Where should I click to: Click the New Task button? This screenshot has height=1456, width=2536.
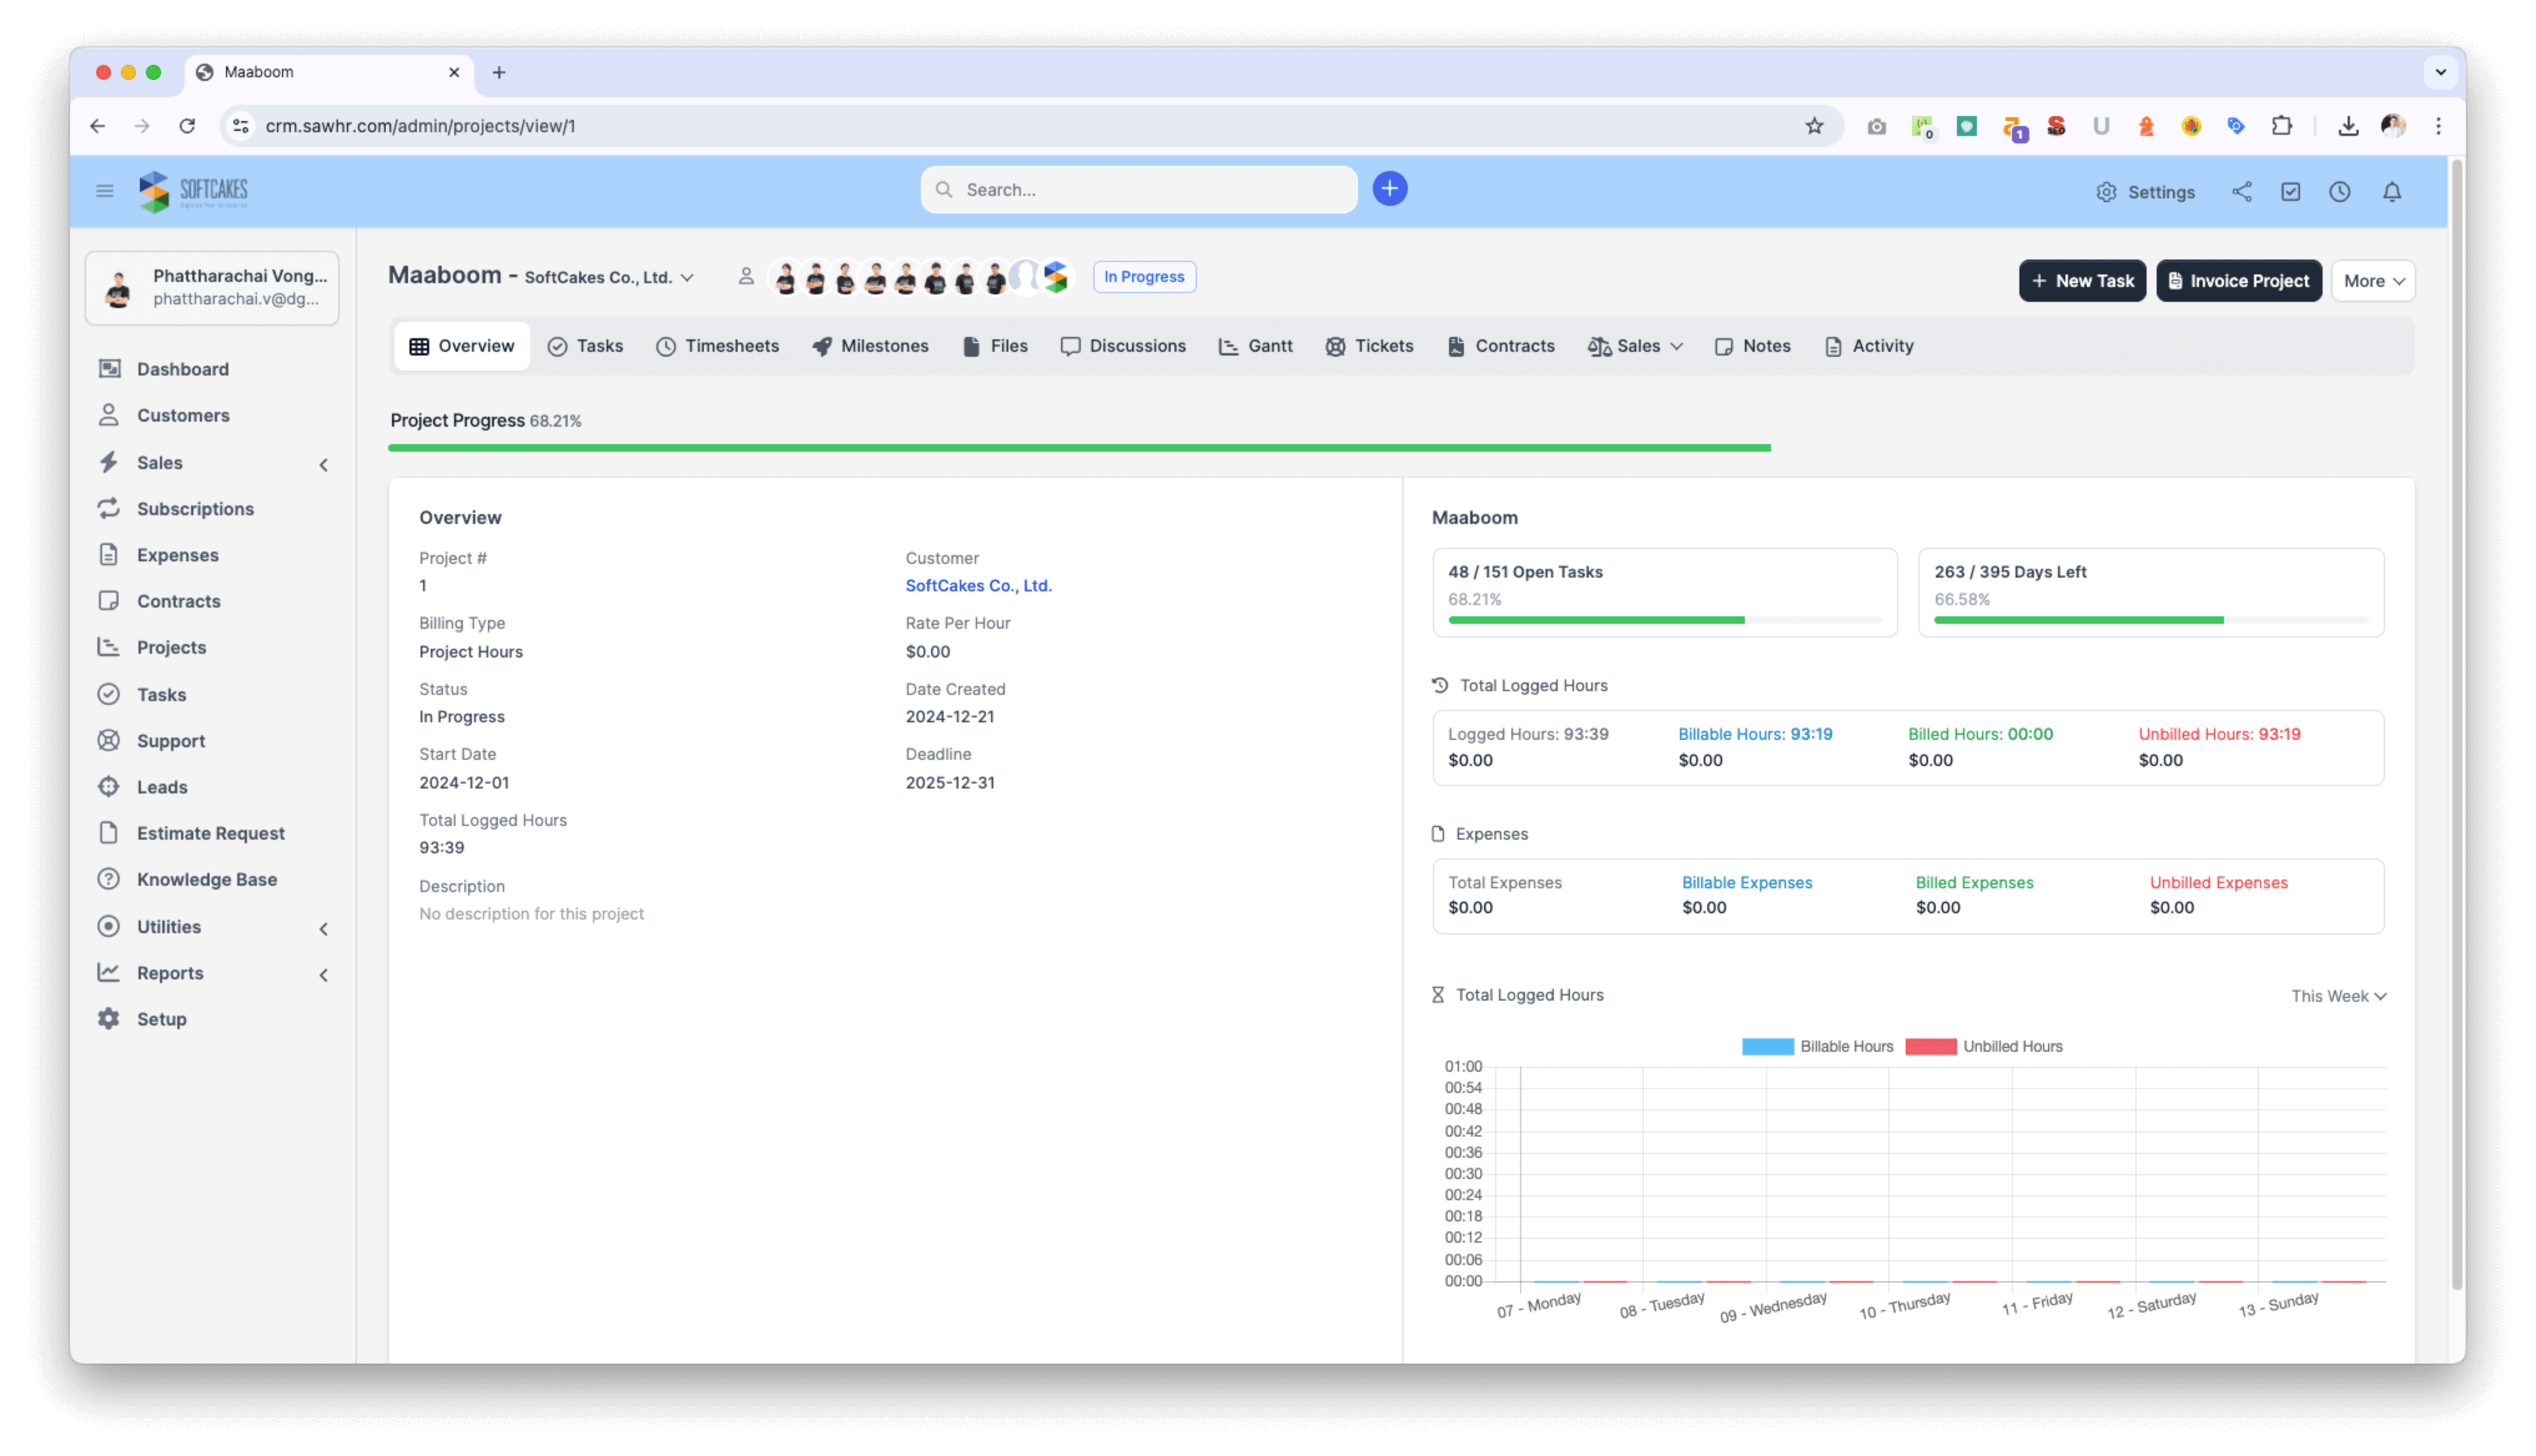(x=2081, y=281)
